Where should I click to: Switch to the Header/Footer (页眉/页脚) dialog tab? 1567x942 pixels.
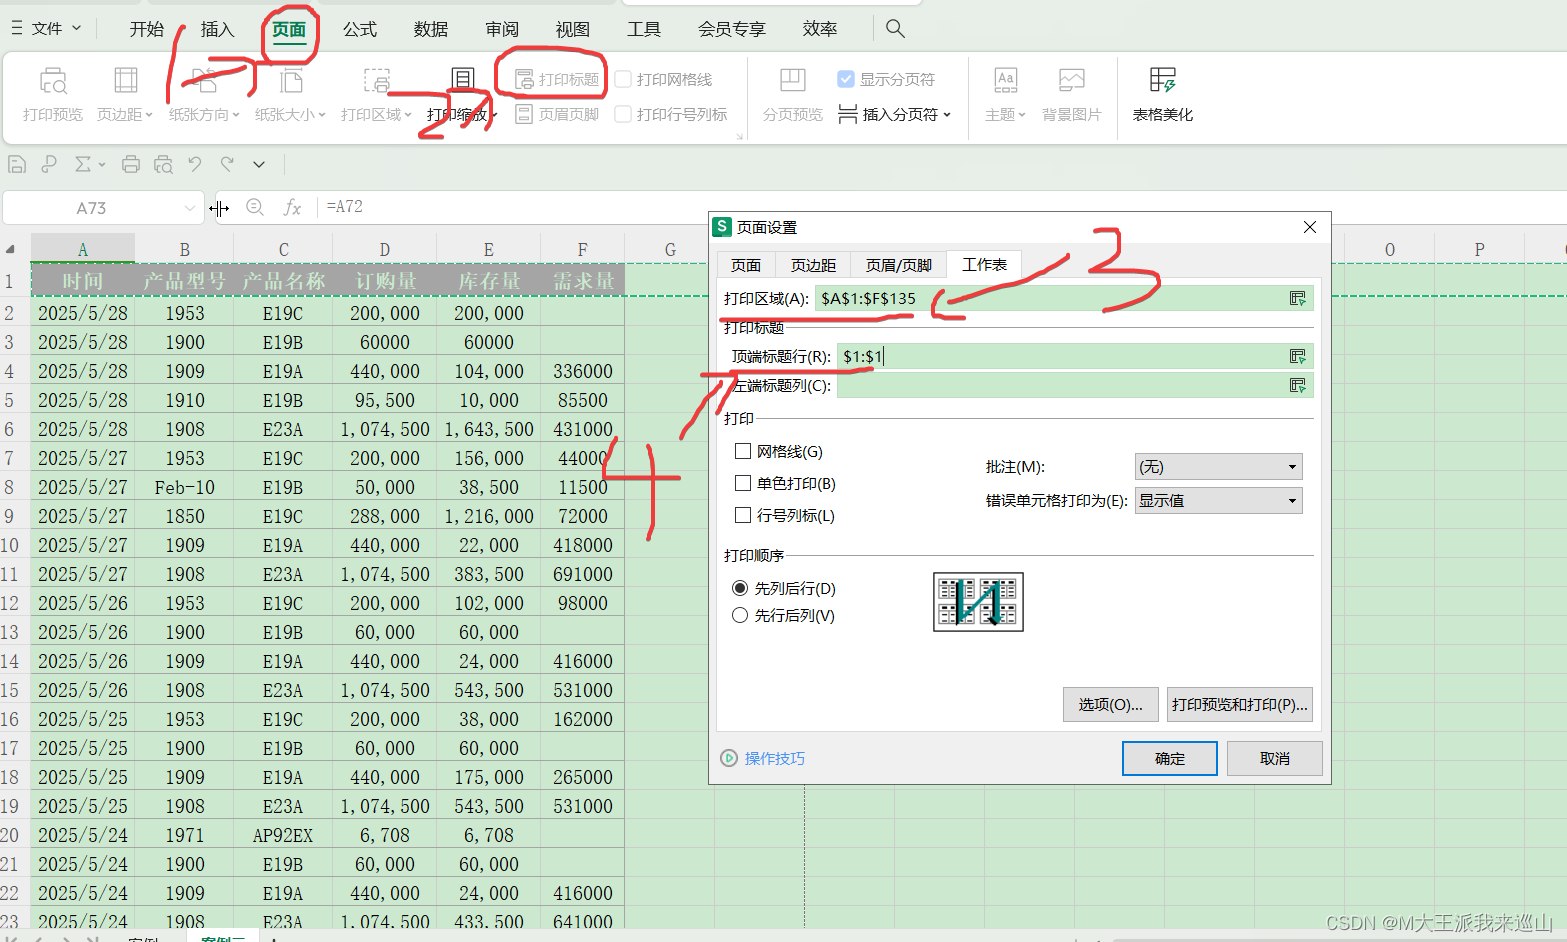click(898, 265)
